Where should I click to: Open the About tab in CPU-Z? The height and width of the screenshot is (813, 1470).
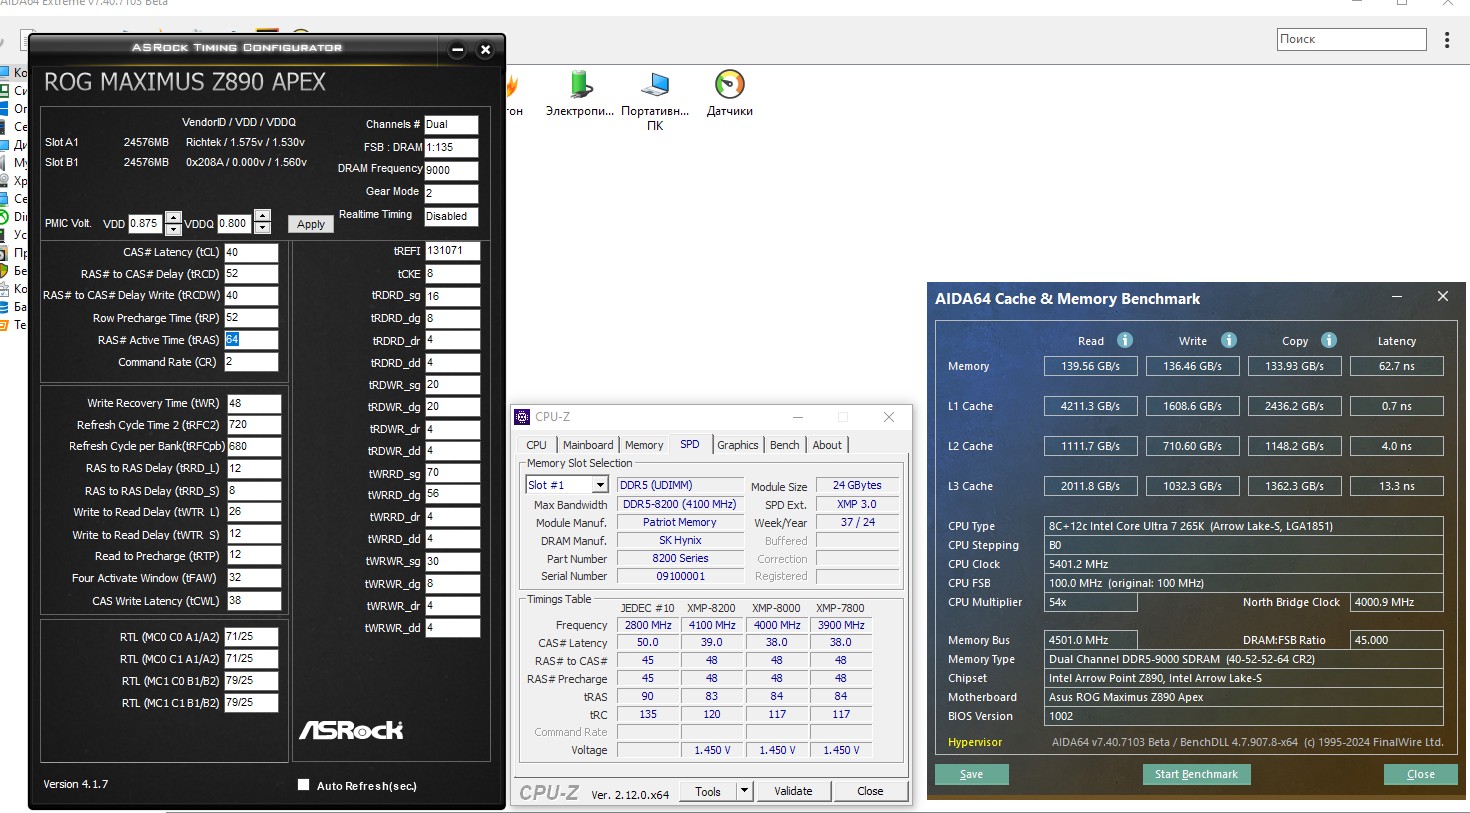click(827, 445)
